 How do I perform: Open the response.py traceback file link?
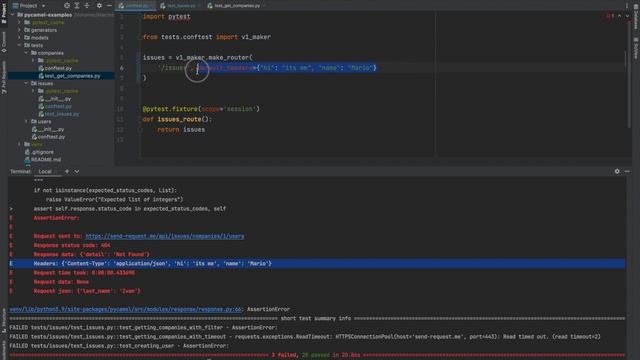125,309
